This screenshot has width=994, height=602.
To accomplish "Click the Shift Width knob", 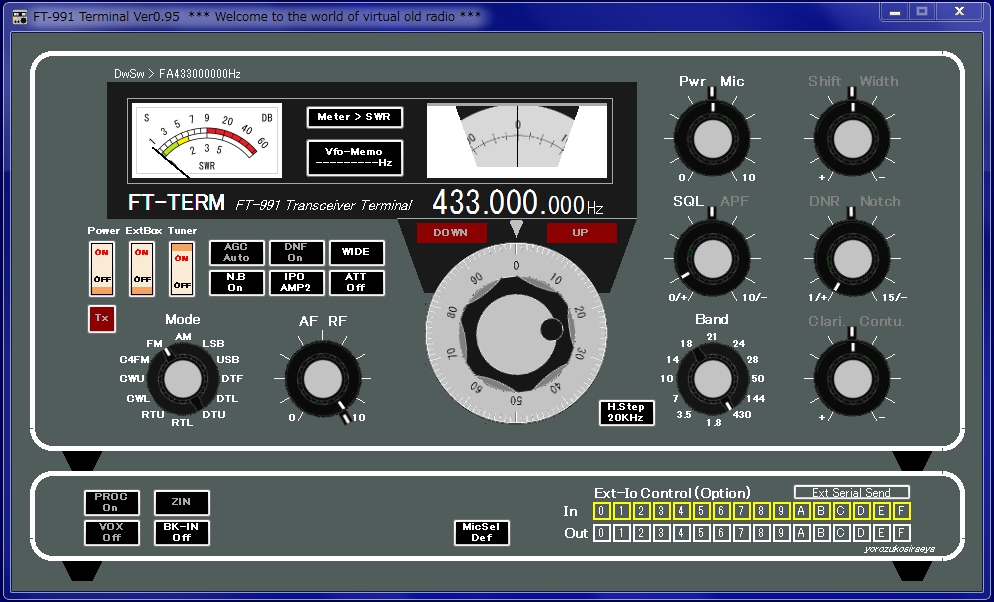I will click(x=852, y=138).
